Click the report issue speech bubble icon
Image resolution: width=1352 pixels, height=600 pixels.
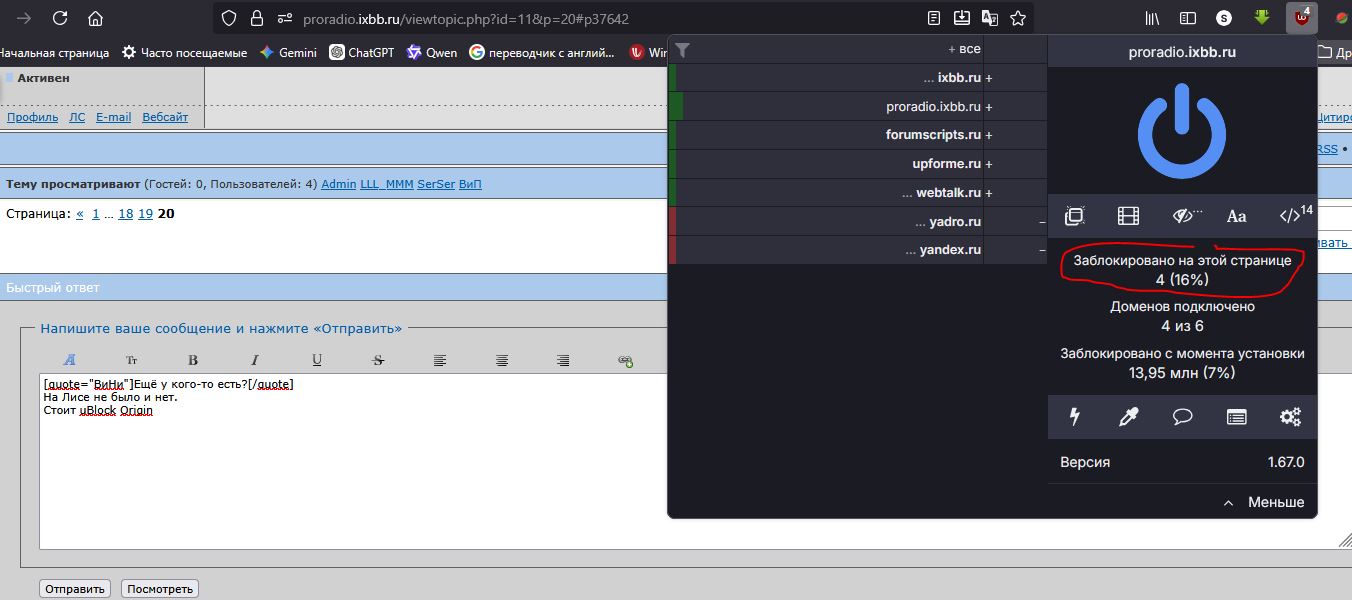(x=1182, y=417)
